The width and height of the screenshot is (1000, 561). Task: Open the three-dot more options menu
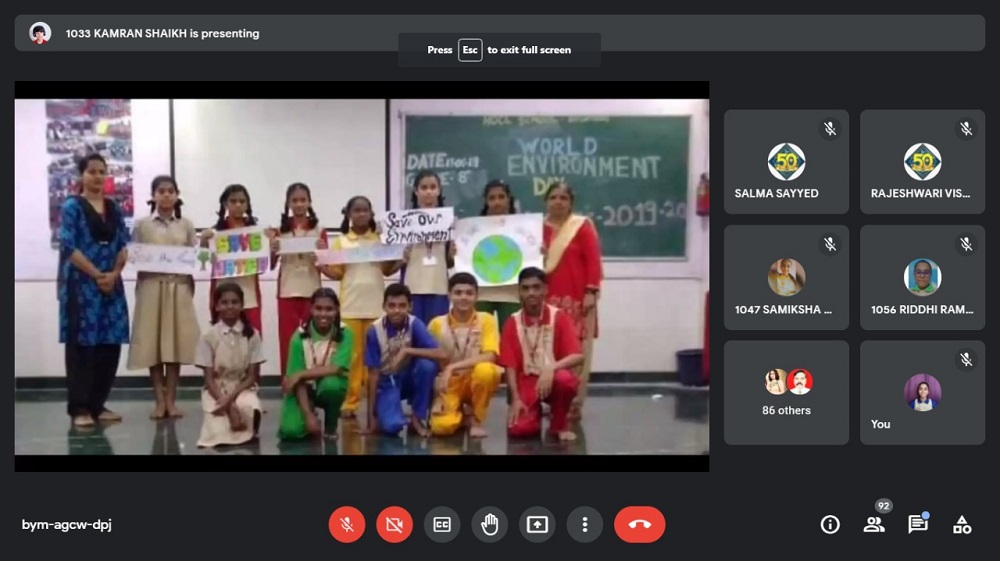(x=585, y=524)
